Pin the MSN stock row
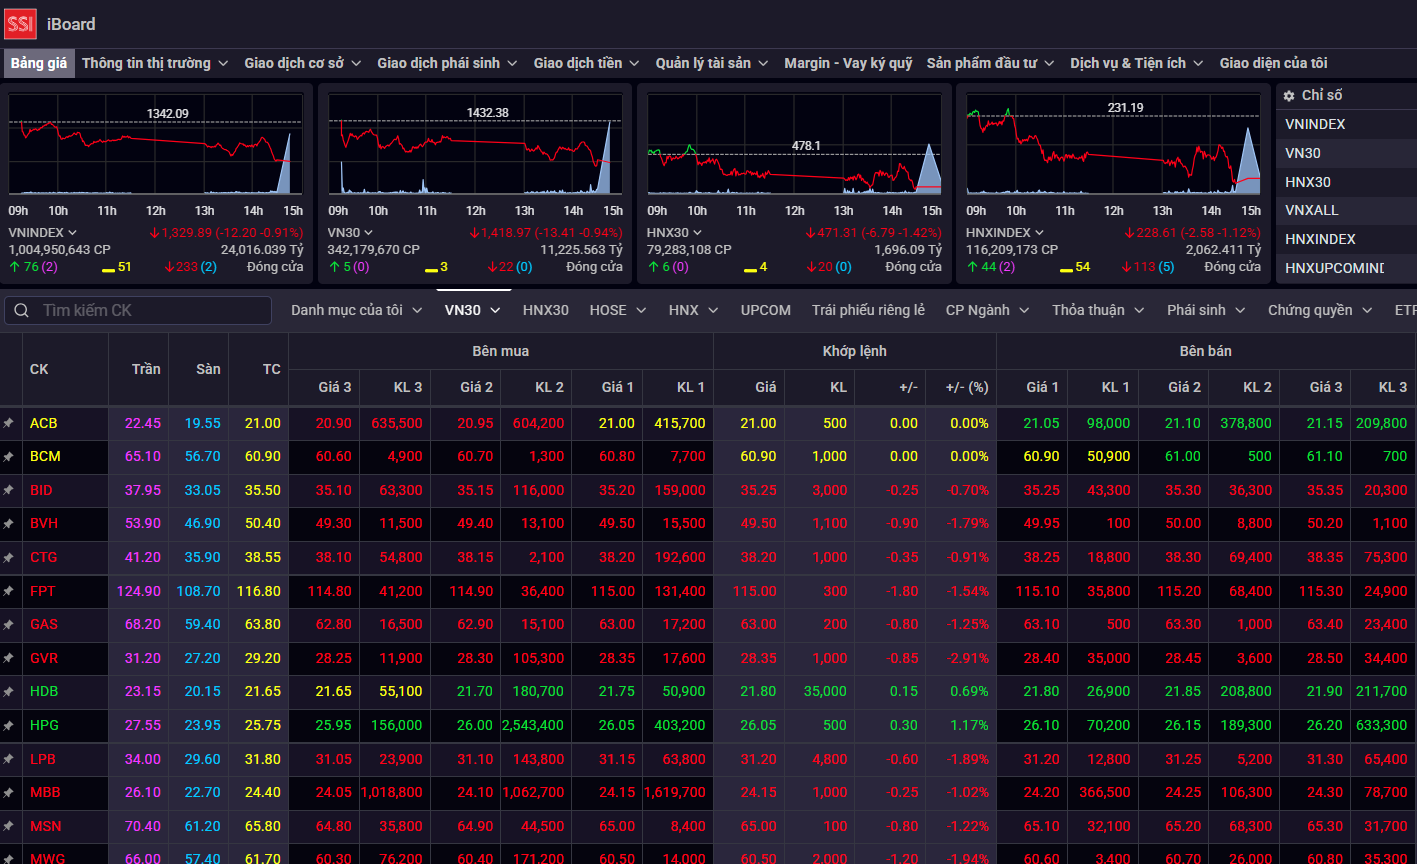 8,826
